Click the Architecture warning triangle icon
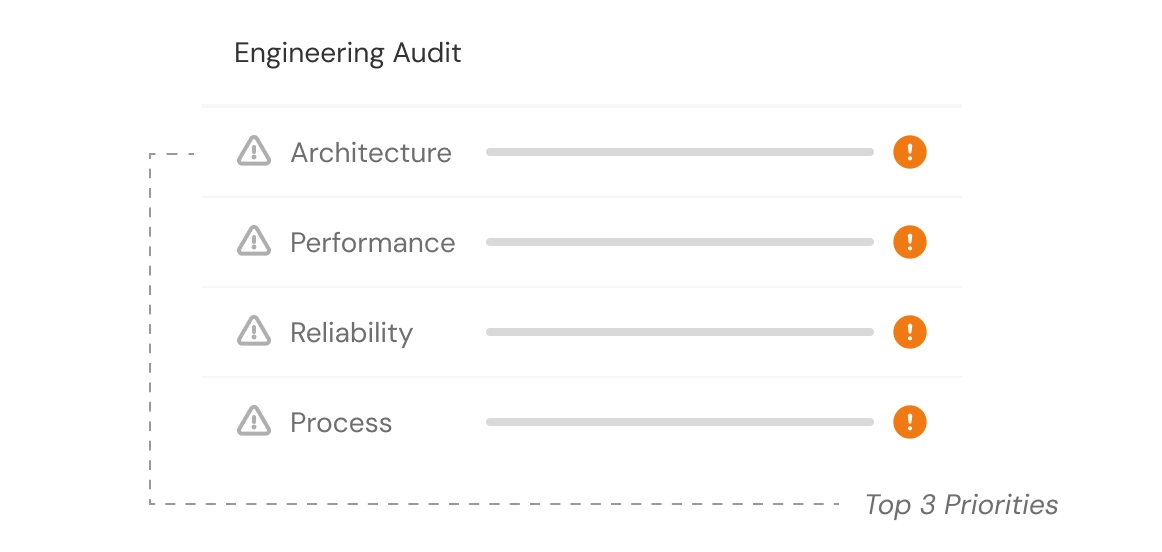The height and width of the screenshot is (552, 1162). [254, 152]
